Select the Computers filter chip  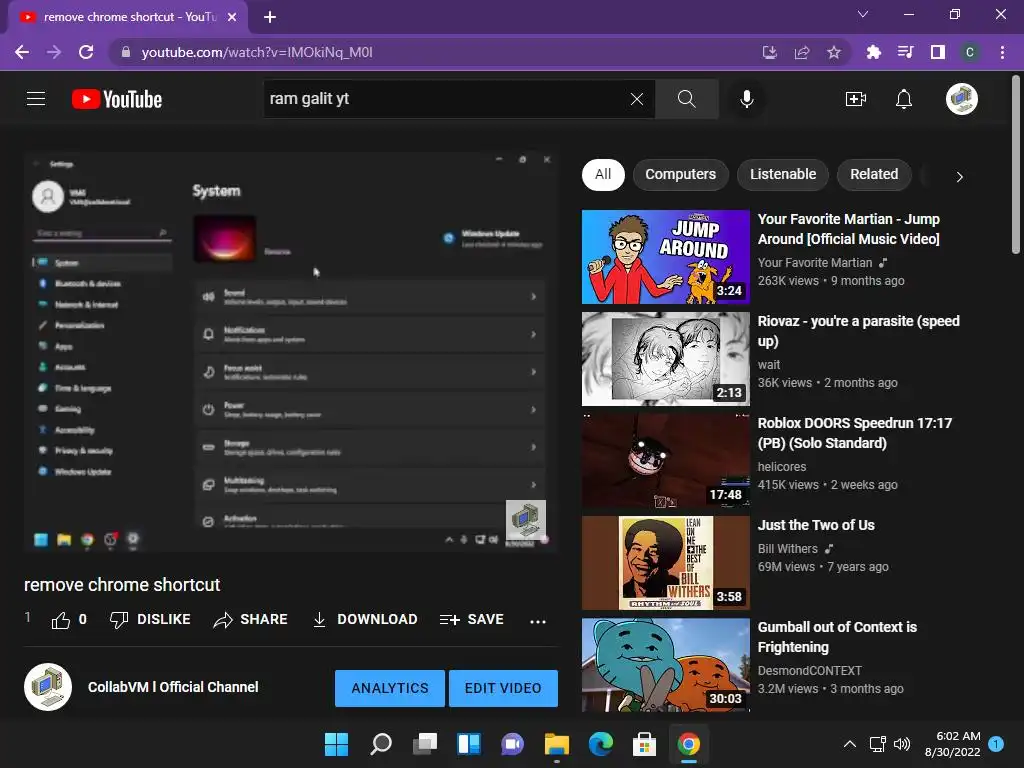pos(680,174)
